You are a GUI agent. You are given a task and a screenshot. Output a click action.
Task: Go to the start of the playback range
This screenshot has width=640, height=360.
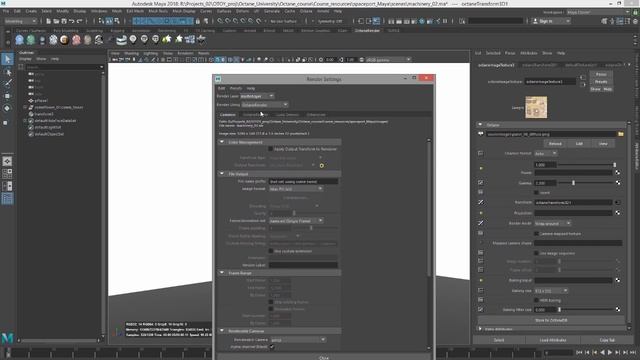pos(580,352)
